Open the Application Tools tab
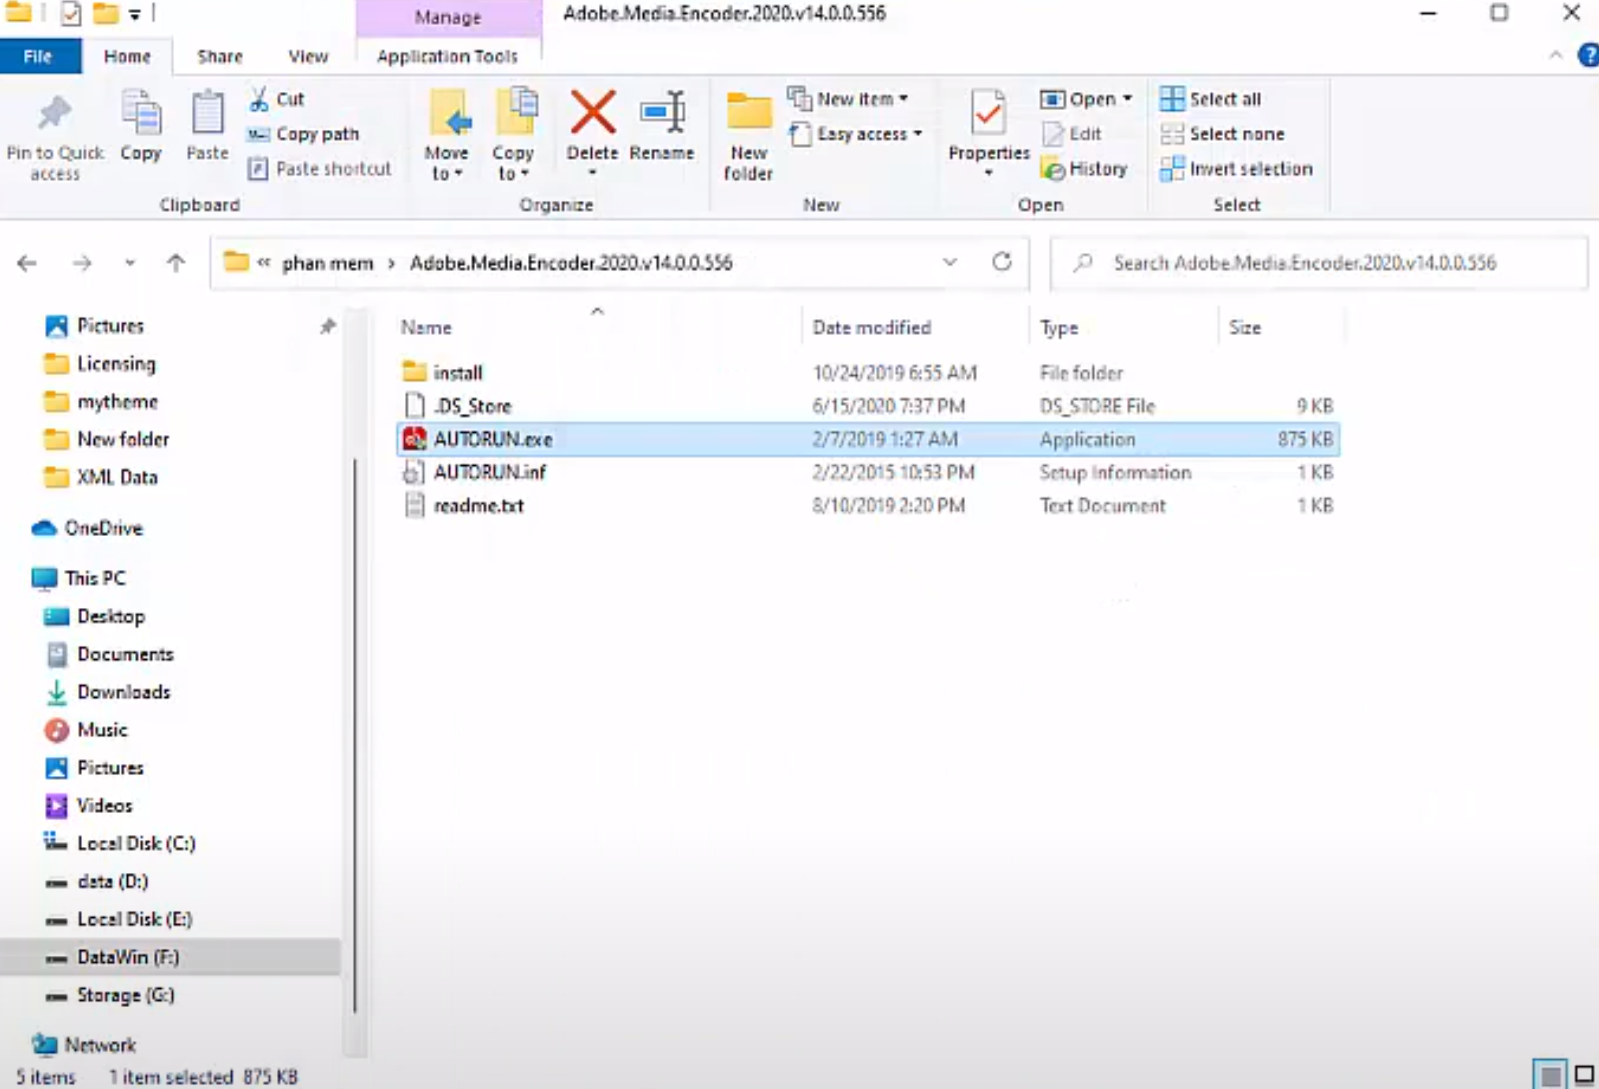Screen dimensions: 1599x1089 (448, 56)
